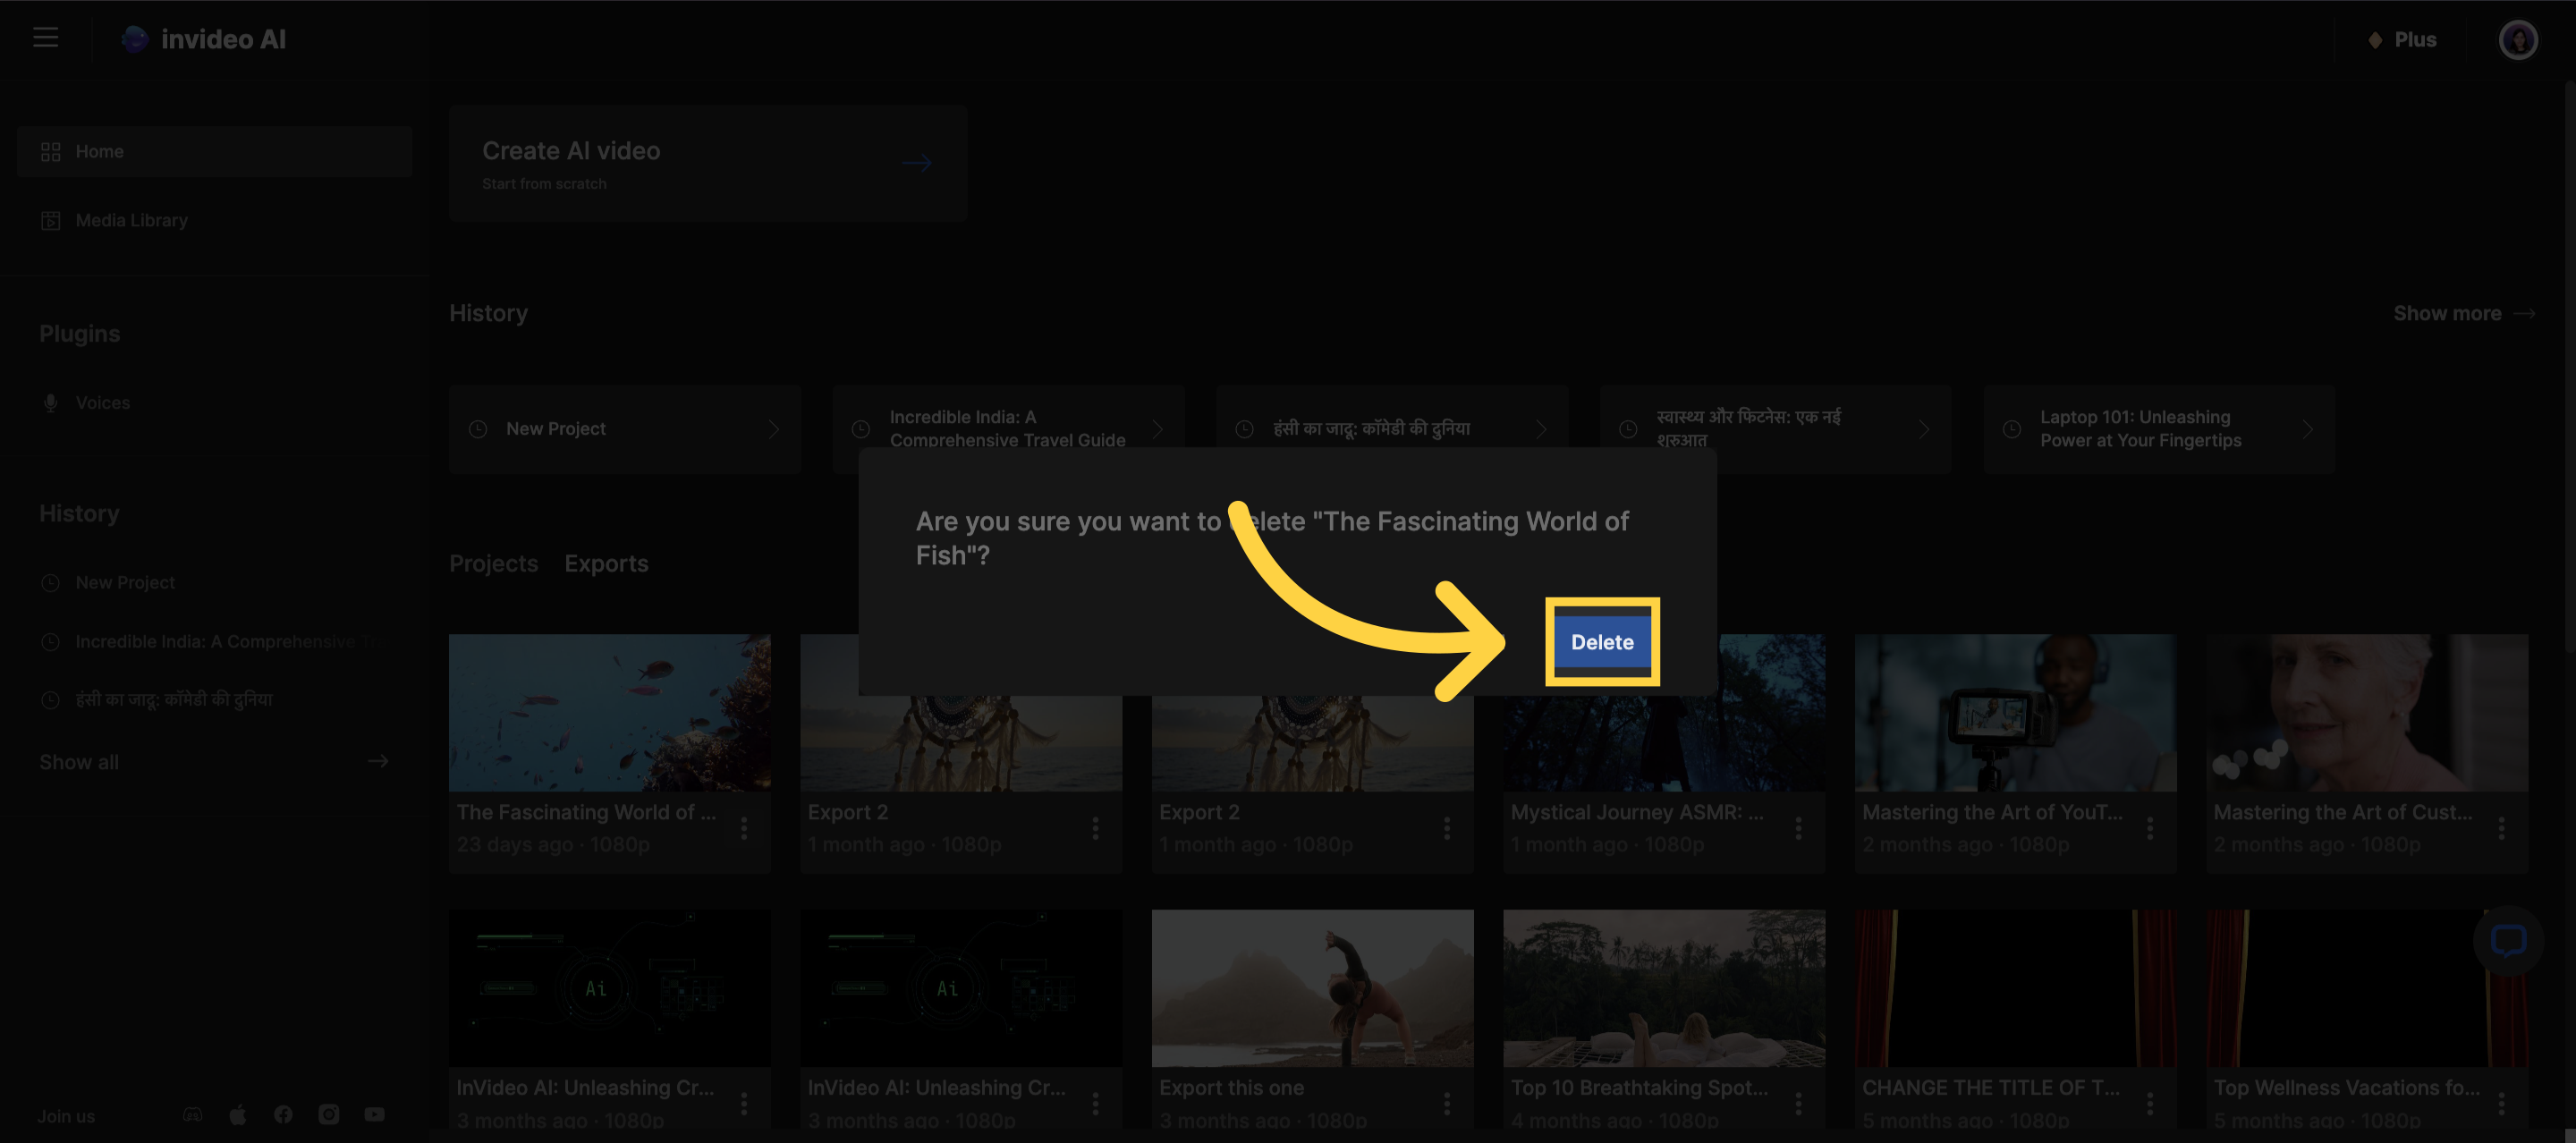Screen dimensions: 2576x1143
Task: Click Show all in sidebar history
Action: pyautogui.click(x=79, y=762)
